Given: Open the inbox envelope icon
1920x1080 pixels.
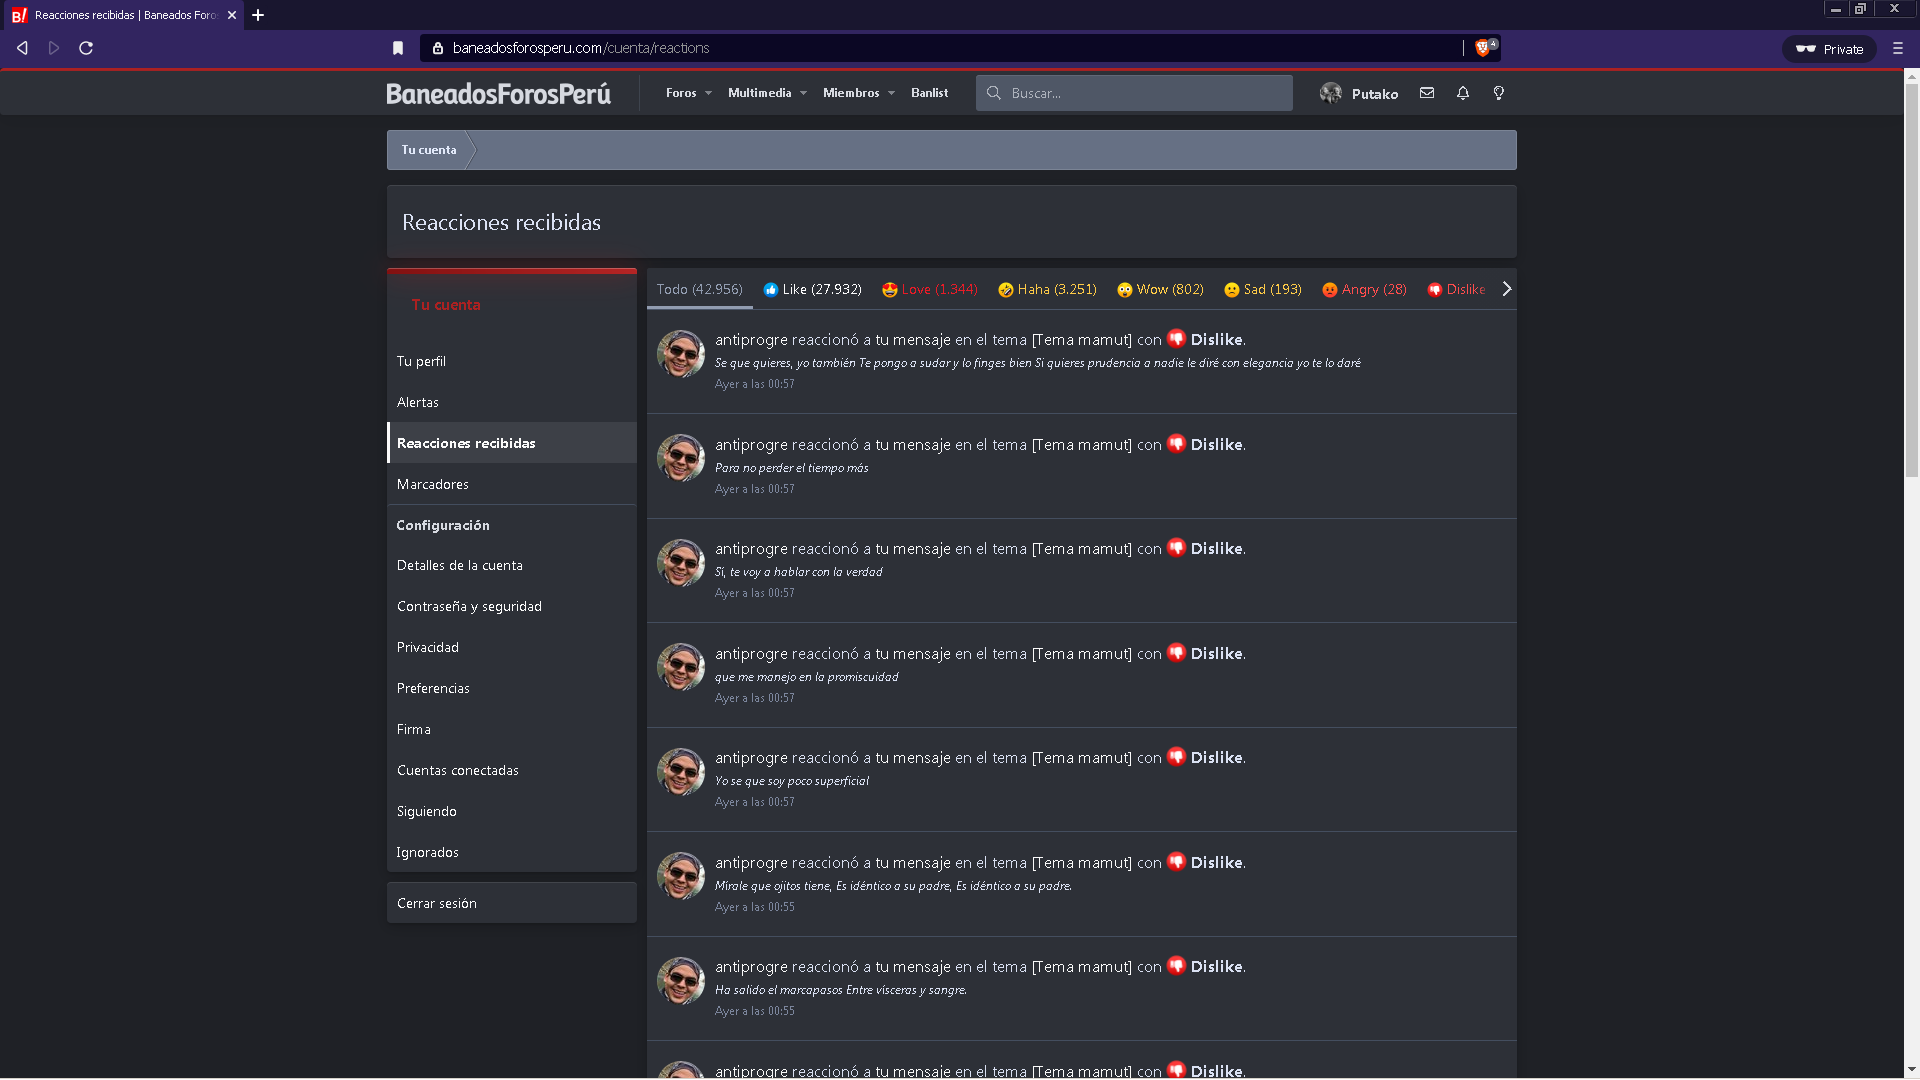Looking at the screenshot, I should 1427,93.
